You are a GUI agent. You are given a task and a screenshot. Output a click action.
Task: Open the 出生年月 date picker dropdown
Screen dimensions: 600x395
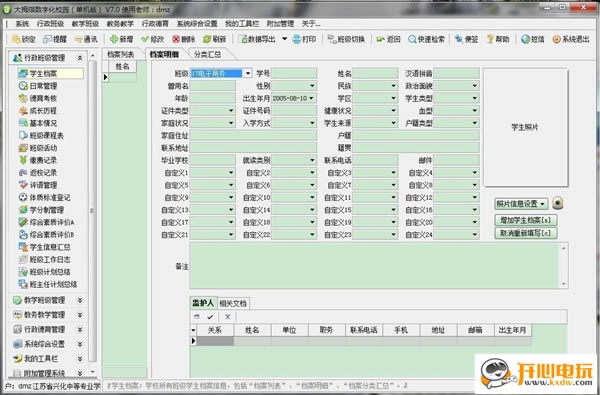click(311, 98)
